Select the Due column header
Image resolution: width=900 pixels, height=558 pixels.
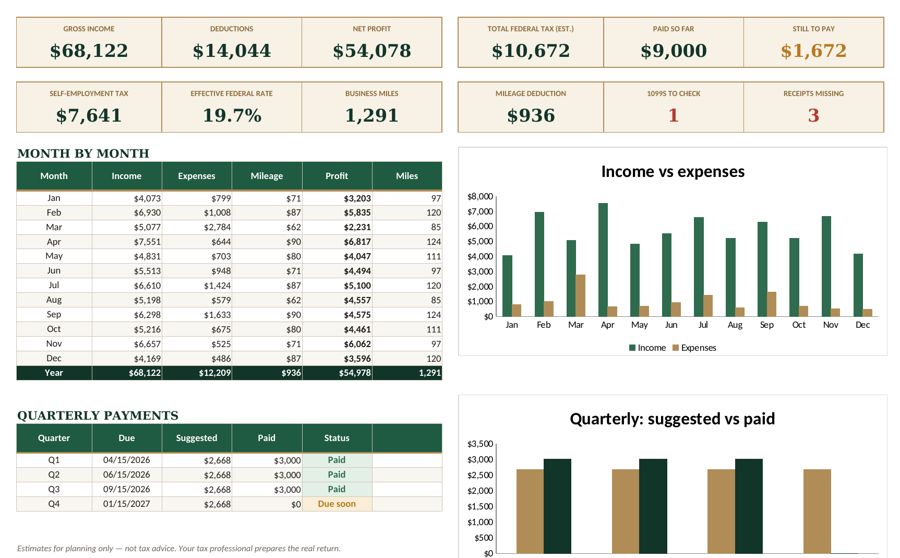(x=126, y=438)
